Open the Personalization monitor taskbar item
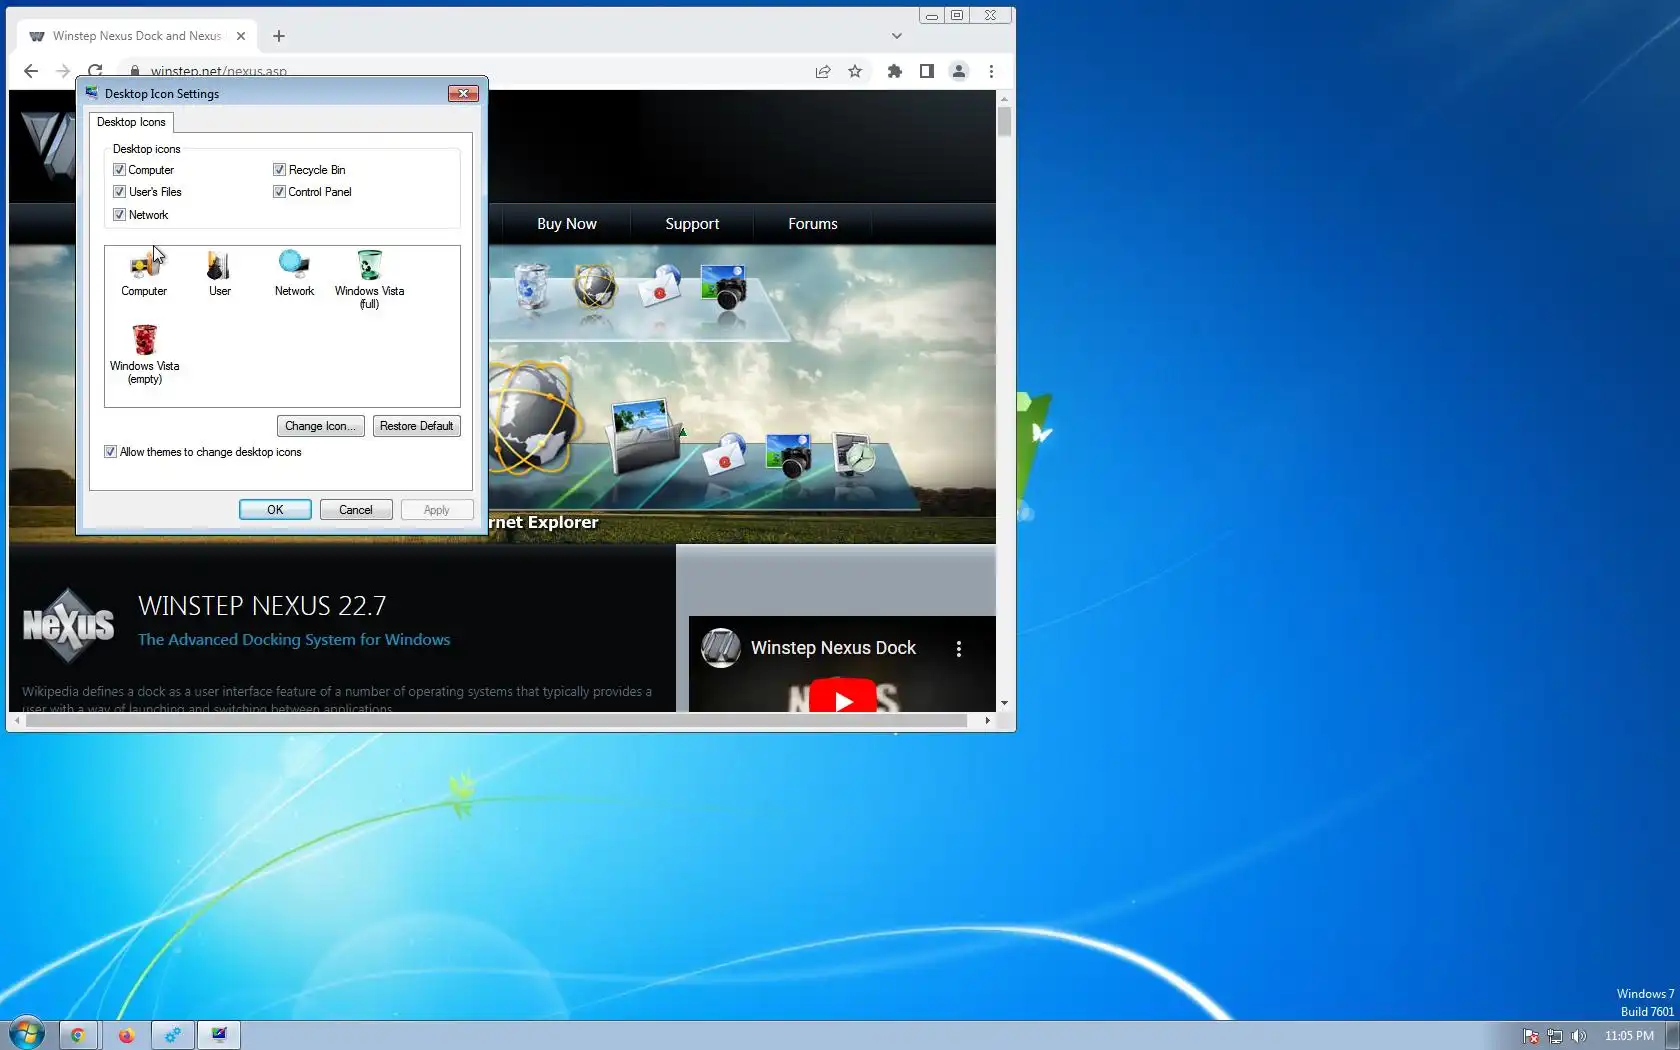The image size is (1680, 1050). coord(219,1035)
